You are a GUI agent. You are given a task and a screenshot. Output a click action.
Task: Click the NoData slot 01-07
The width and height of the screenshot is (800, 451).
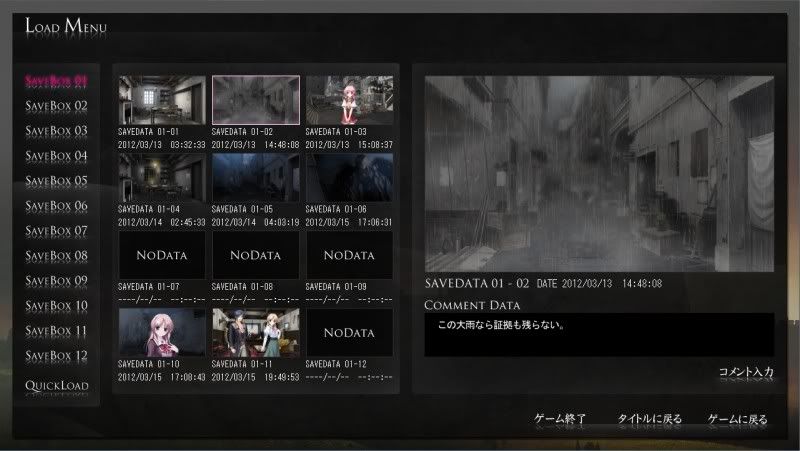(162, 255)
